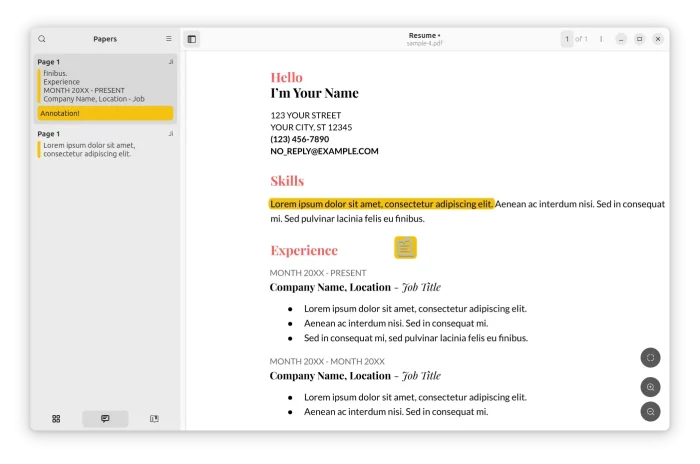Open the document options menu
The height and width of the screenshot is (464, 700).
point(601,39)
